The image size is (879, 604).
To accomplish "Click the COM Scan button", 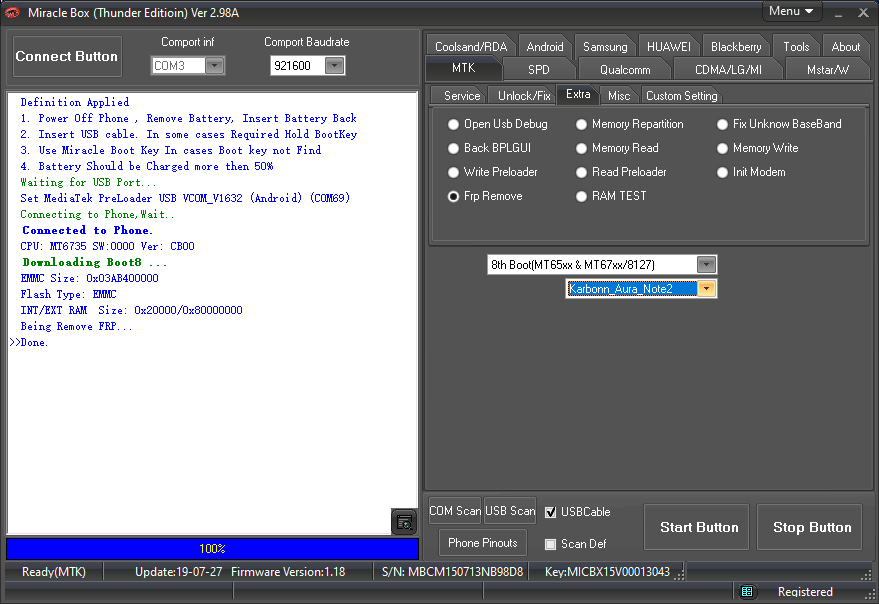I will tap(455, 511).
